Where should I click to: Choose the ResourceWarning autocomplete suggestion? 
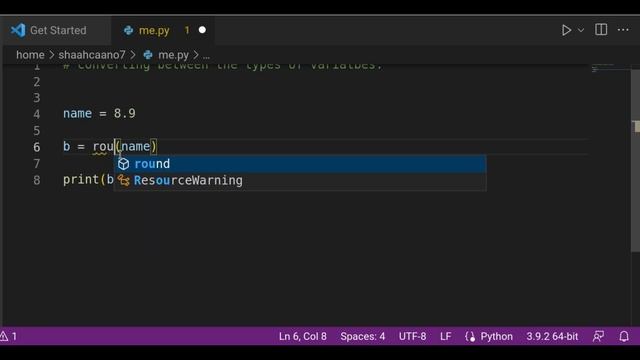(x=300, y=180)
